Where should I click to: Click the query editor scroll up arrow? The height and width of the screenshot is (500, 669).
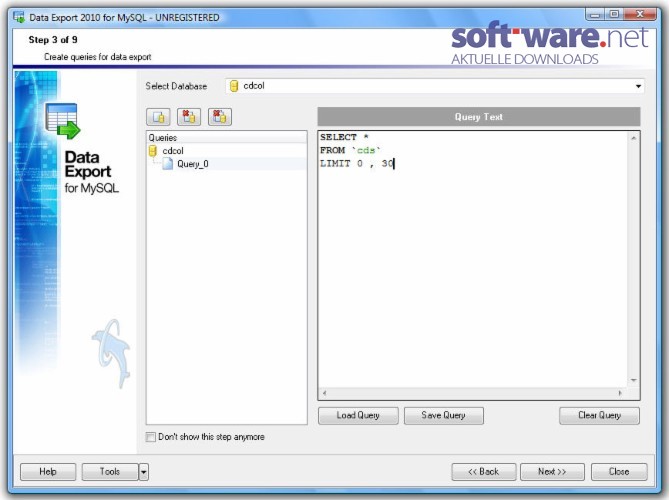click(634, 138)
